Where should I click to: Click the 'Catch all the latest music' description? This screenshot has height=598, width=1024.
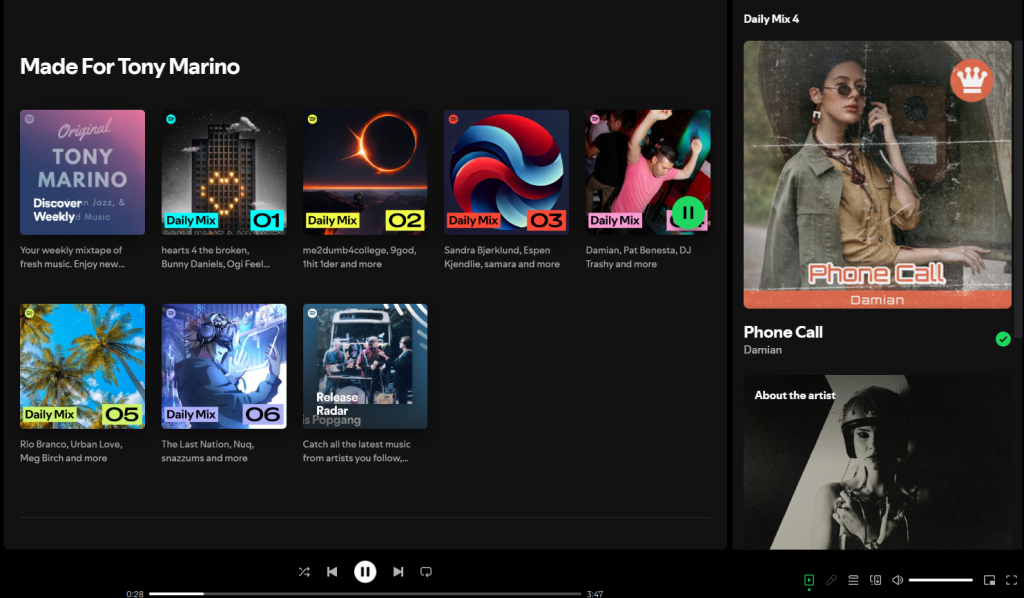tap(357, 451)
